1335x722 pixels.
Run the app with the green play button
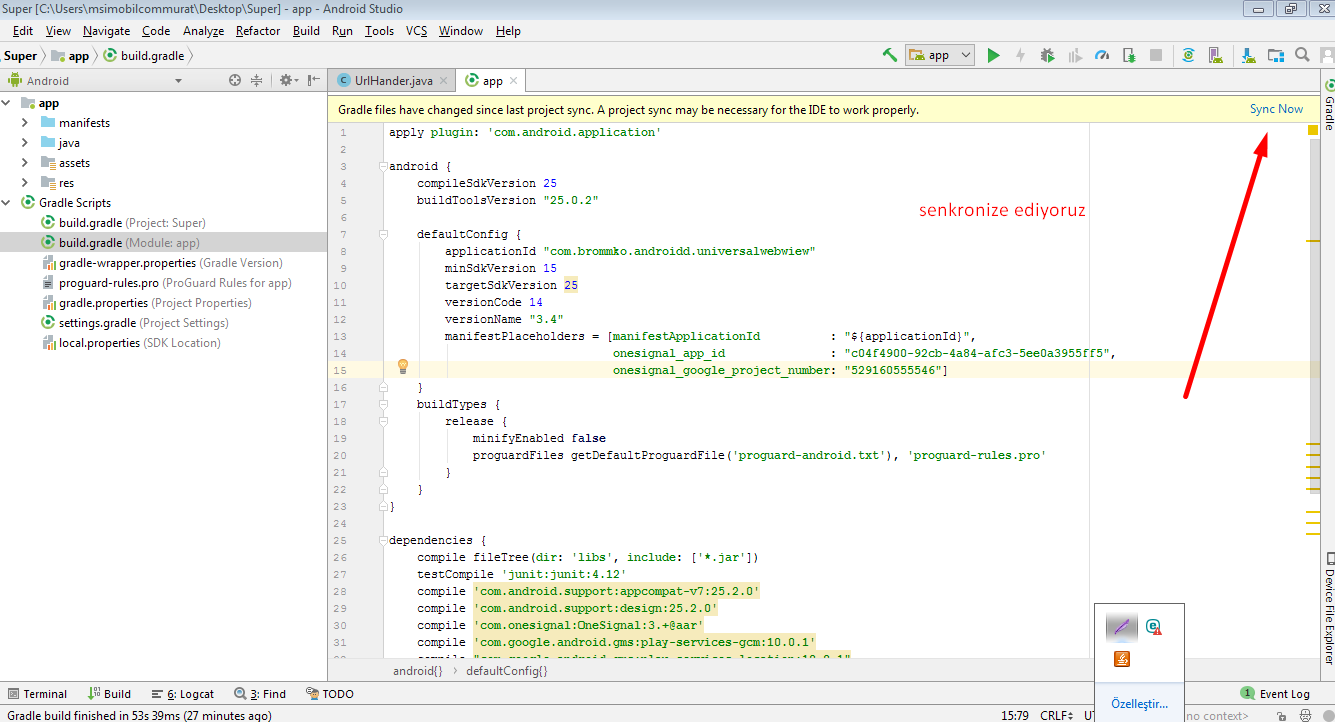click(993, 55)
